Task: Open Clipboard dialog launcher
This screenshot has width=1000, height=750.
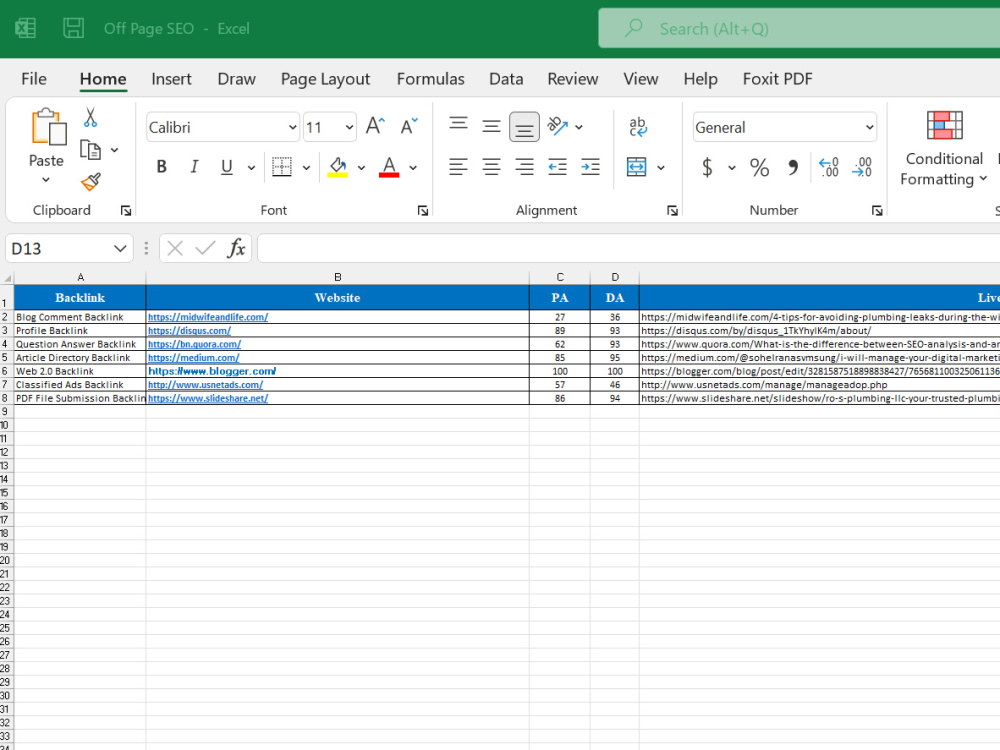Action: pos(126,210)
